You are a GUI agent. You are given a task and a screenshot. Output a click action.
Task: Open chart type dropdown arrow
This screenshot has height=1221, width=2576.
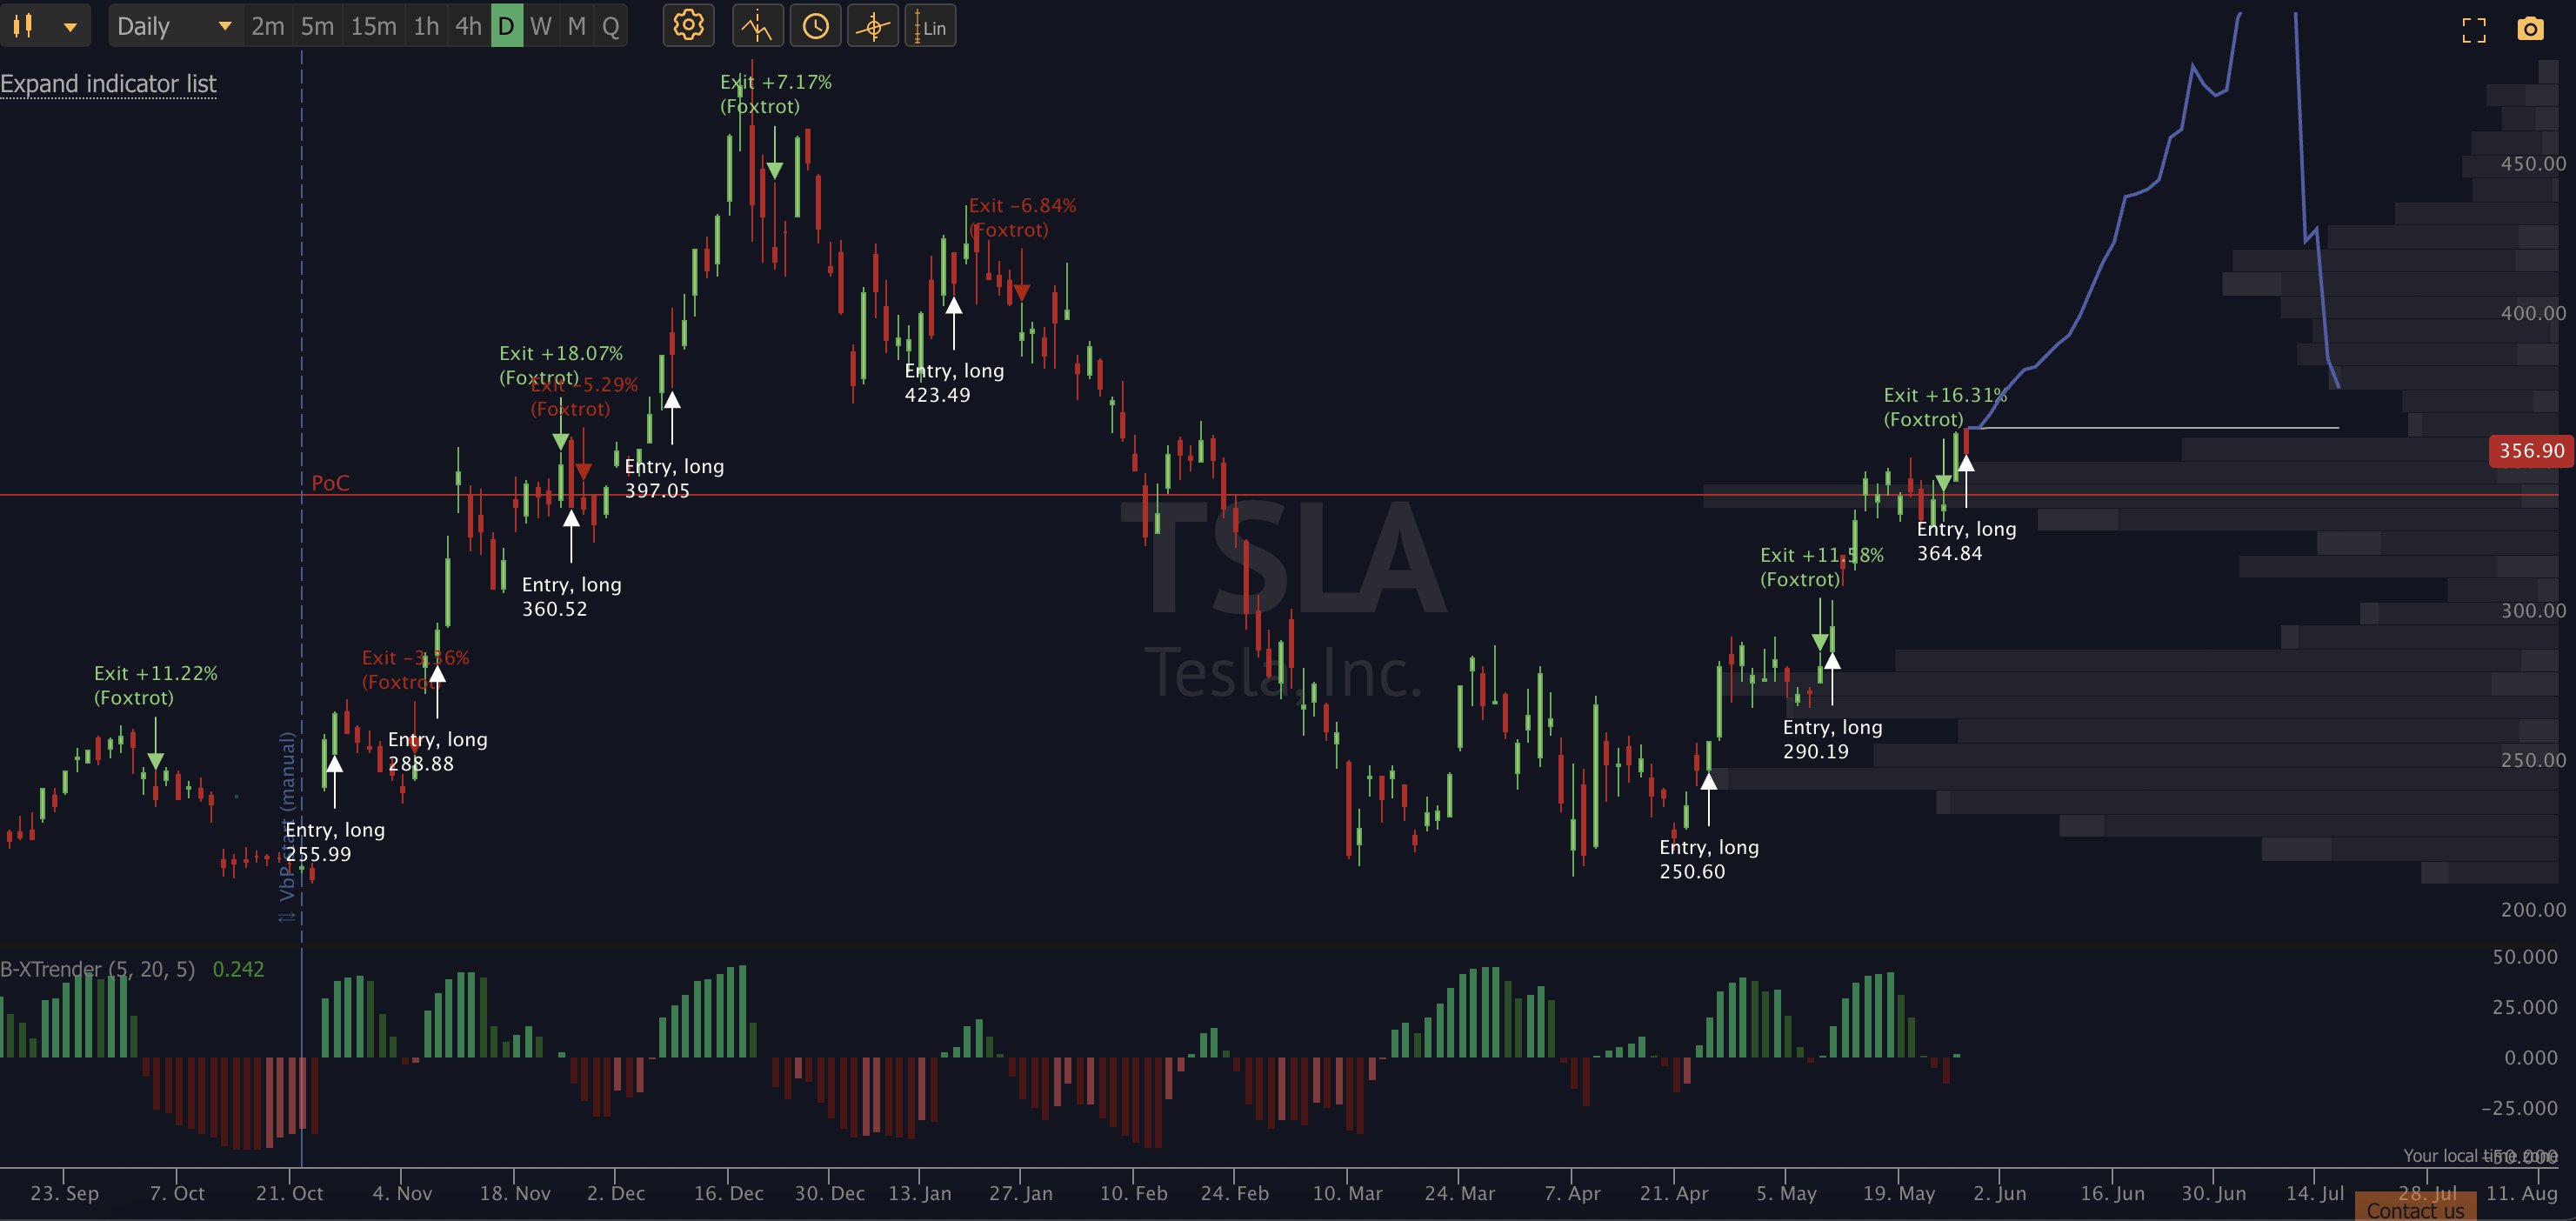click(x=70, y=27)
